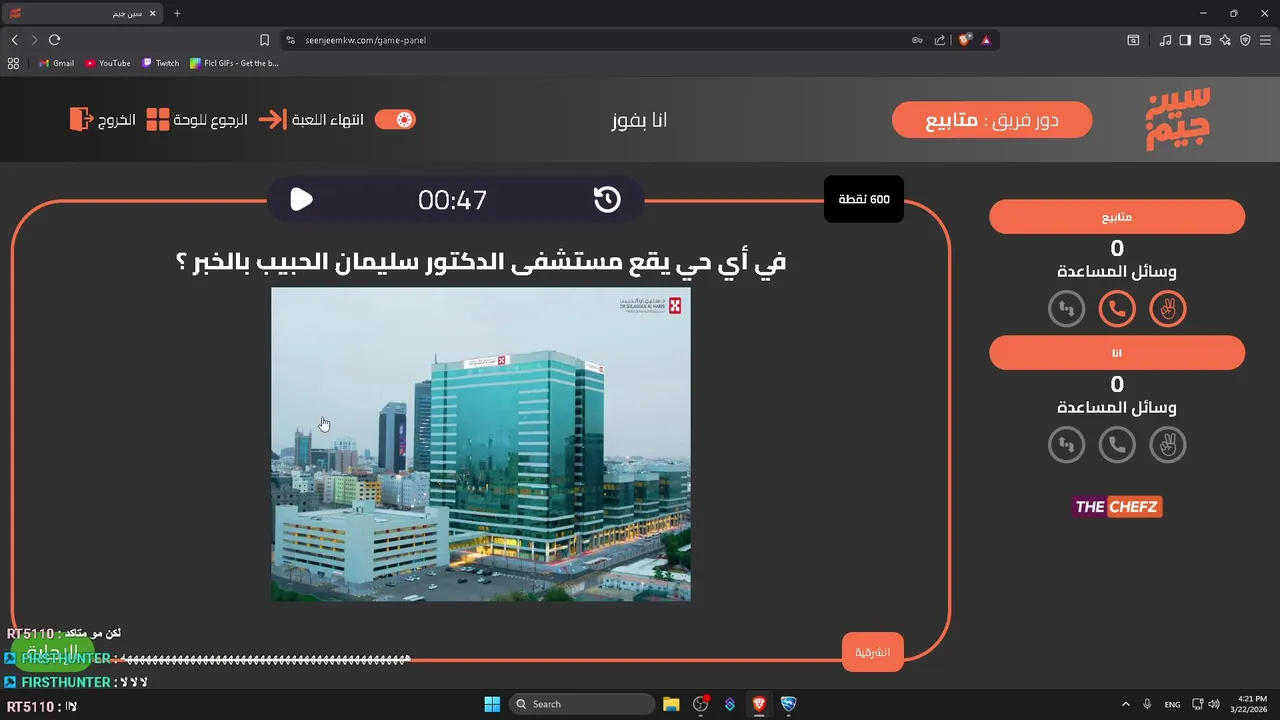Open the media control music note icon
Image resolution: width=1280 pixels, height=720 pixels.
1165,40
